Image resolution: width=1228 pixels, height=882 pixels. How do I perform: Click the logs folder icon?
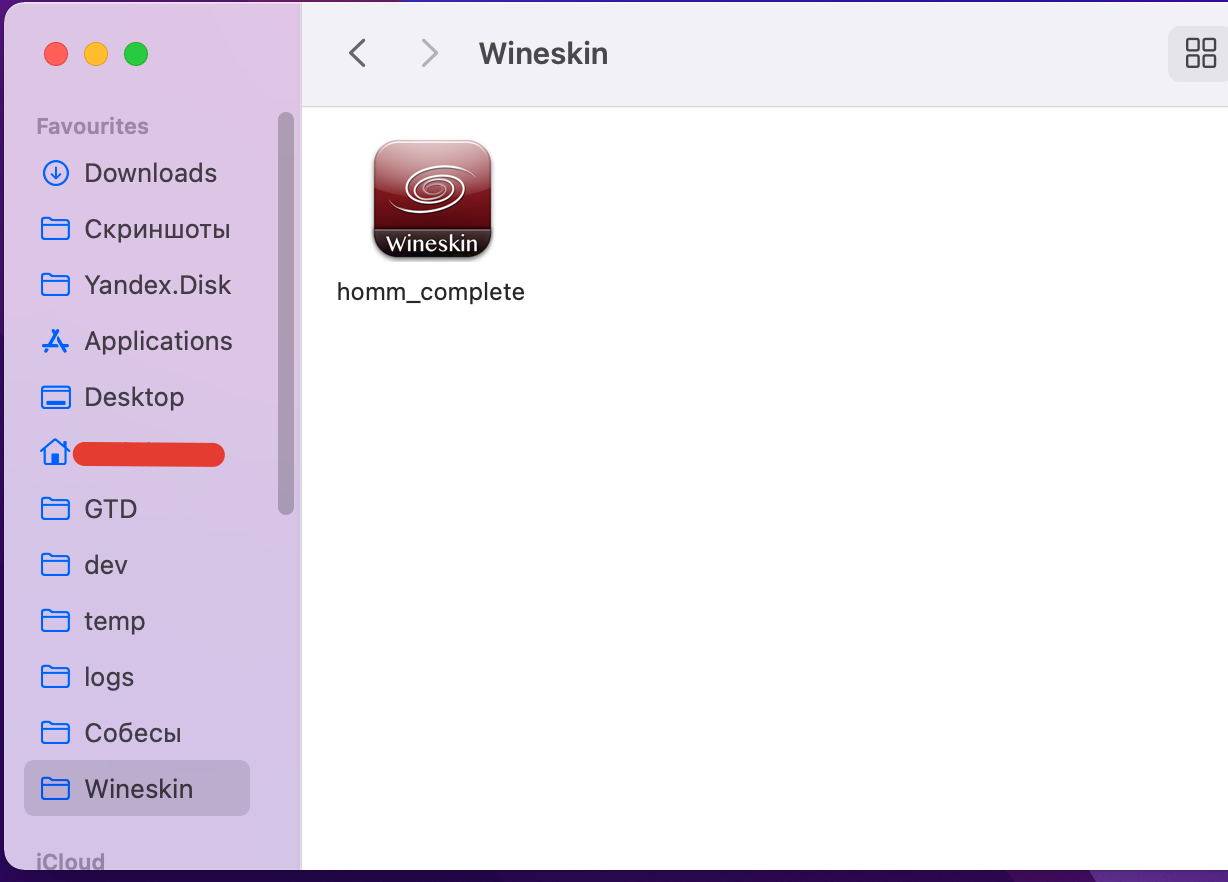click(55, 677)
